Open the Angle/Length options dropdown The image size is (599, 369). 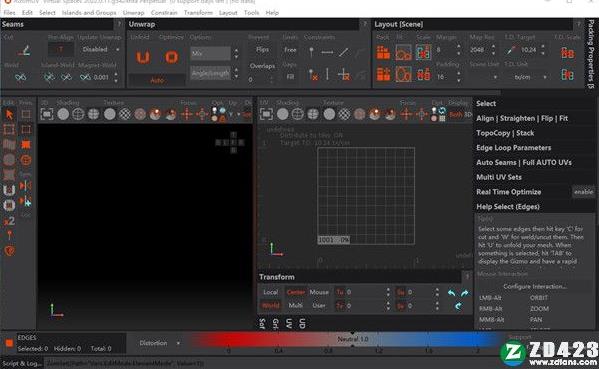pyautogui.click(x=210, y=73)
